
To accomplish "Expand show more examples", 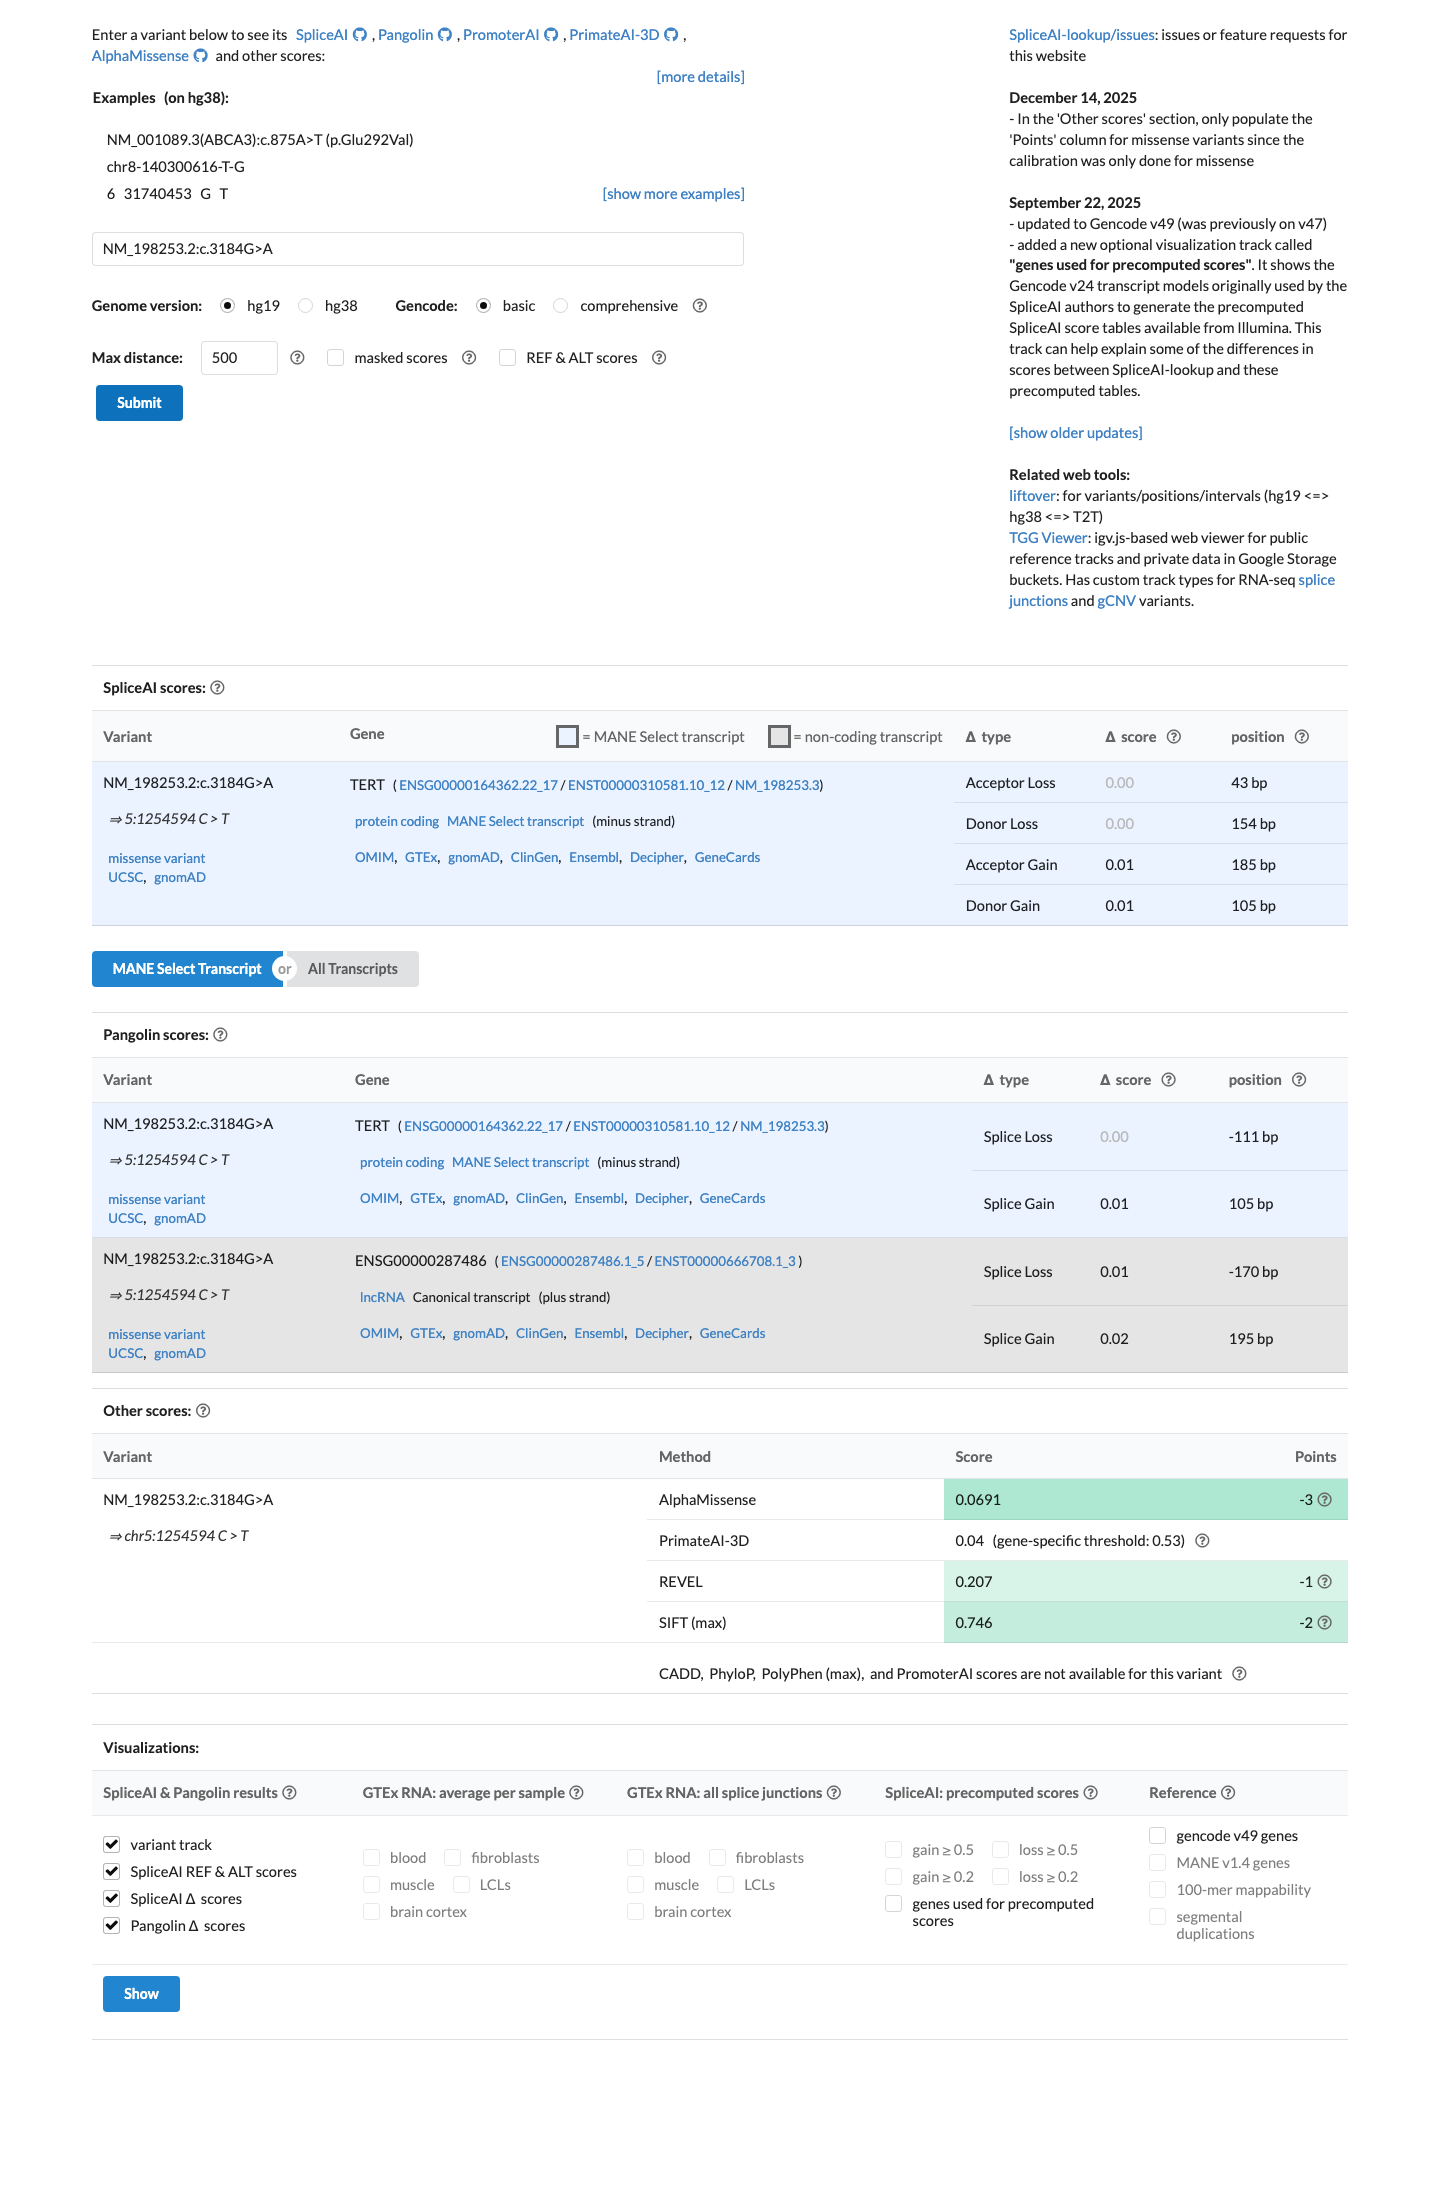I will coord(673,194).
